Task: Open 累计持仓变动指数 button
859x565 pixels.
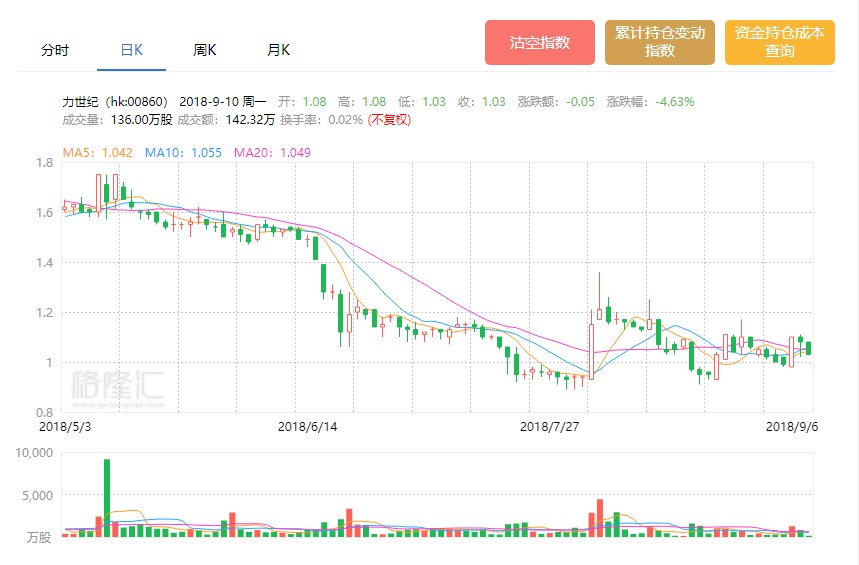Action: click(660, 43)
